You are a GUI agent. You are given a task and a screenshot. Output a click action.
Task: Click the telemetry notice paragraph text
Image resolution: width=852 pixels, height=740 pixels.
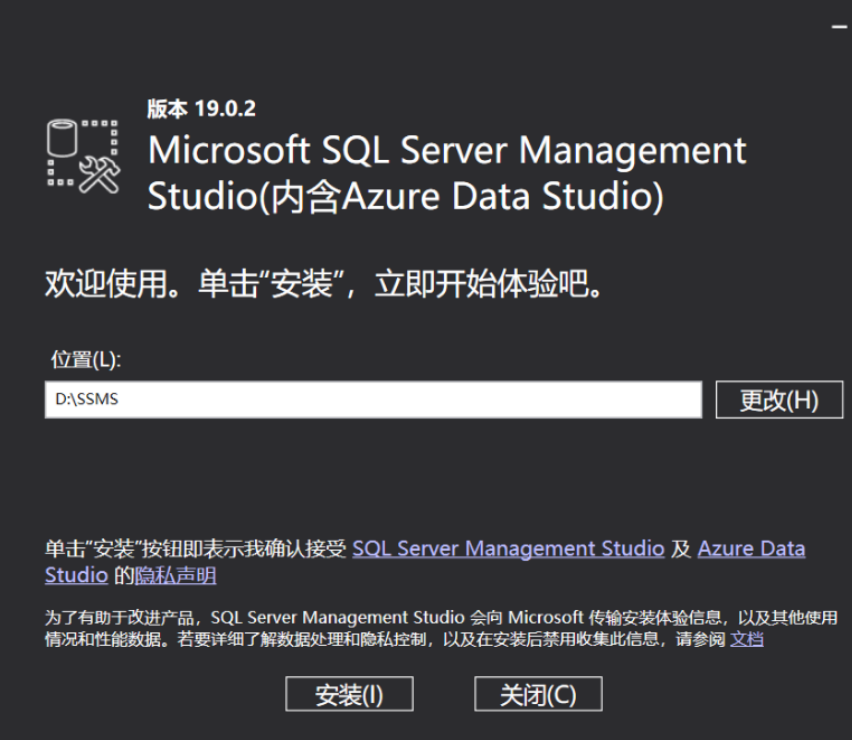tap(441, 628)
